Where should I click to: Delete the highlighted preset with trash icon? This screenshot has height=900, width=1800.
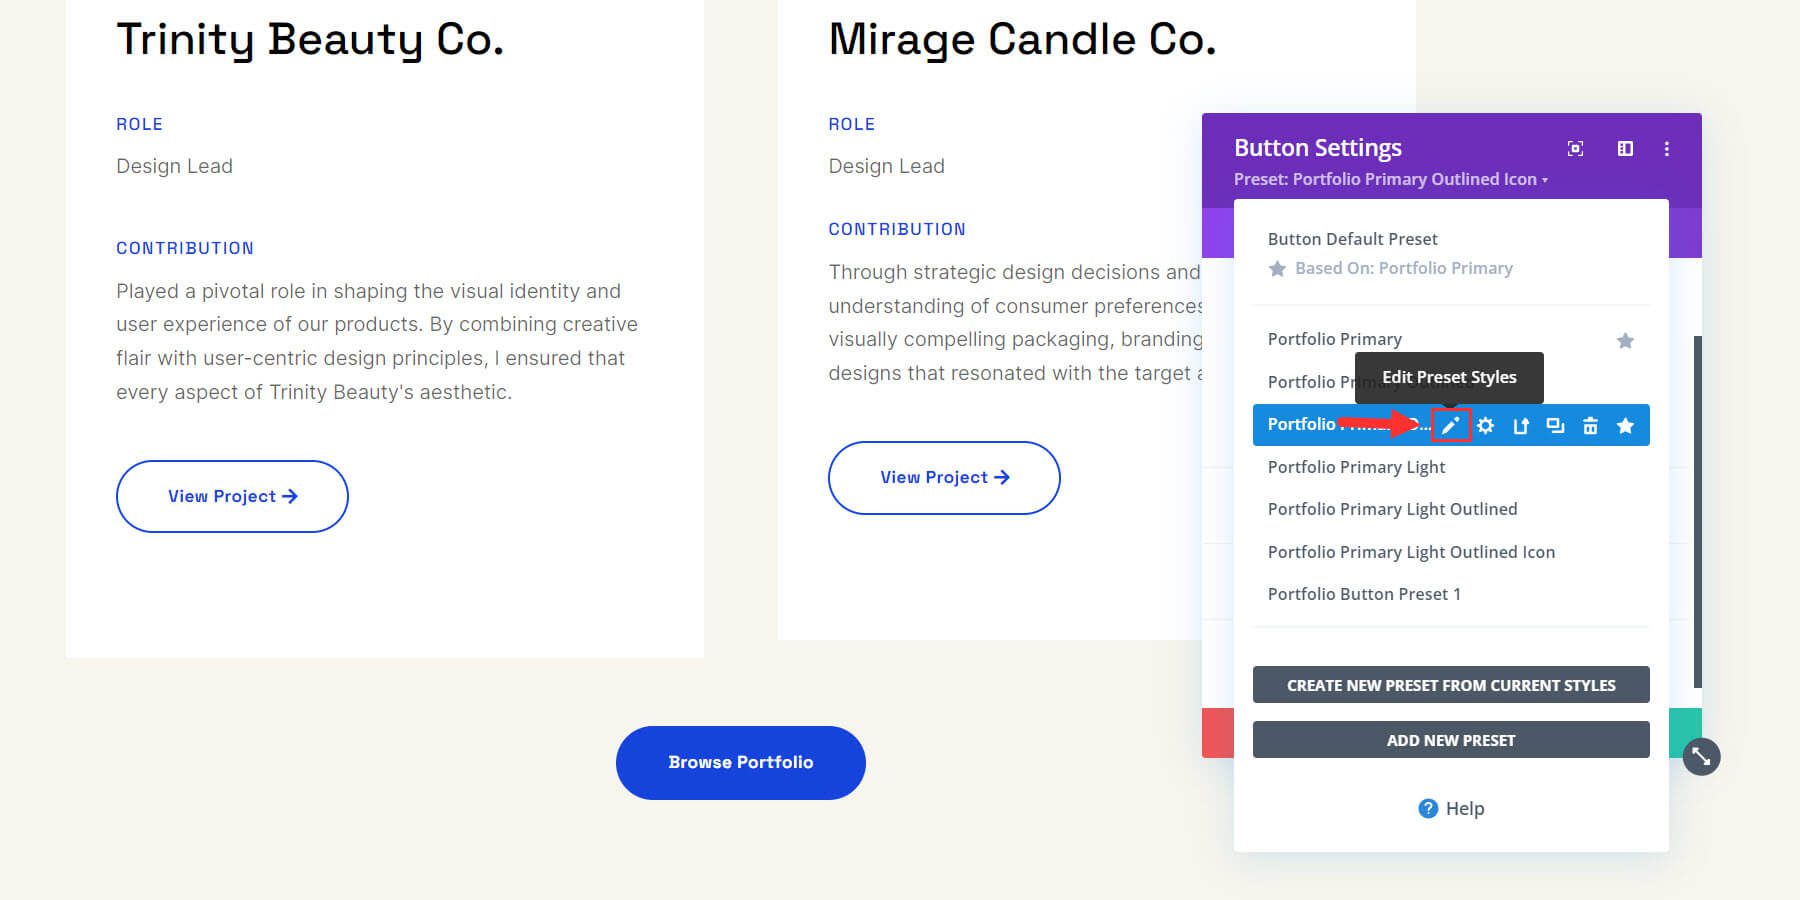pyautogui.click(x=1590, y=426)
